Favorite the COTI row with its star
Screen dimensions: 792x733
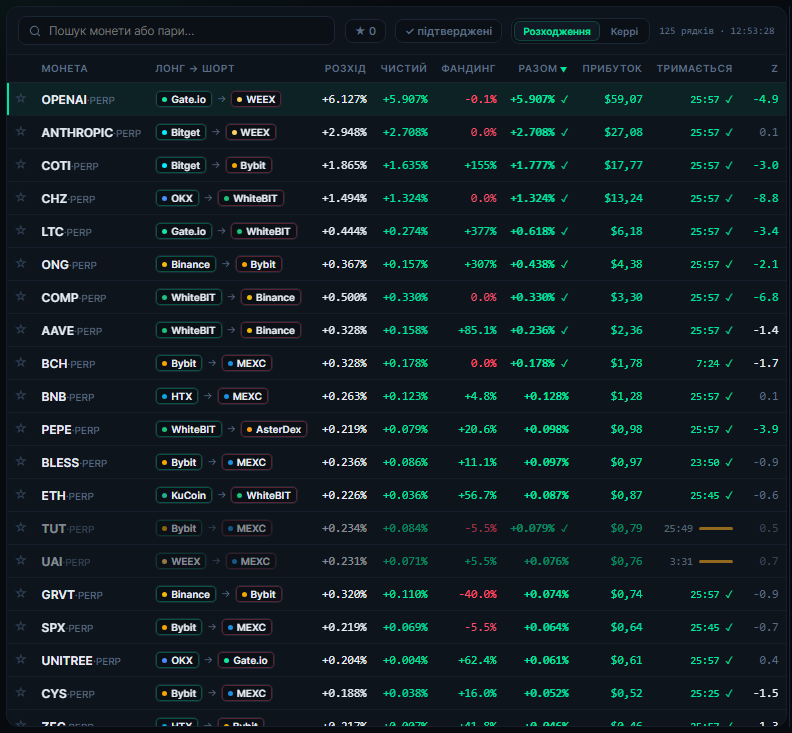[x=21, y=164]
